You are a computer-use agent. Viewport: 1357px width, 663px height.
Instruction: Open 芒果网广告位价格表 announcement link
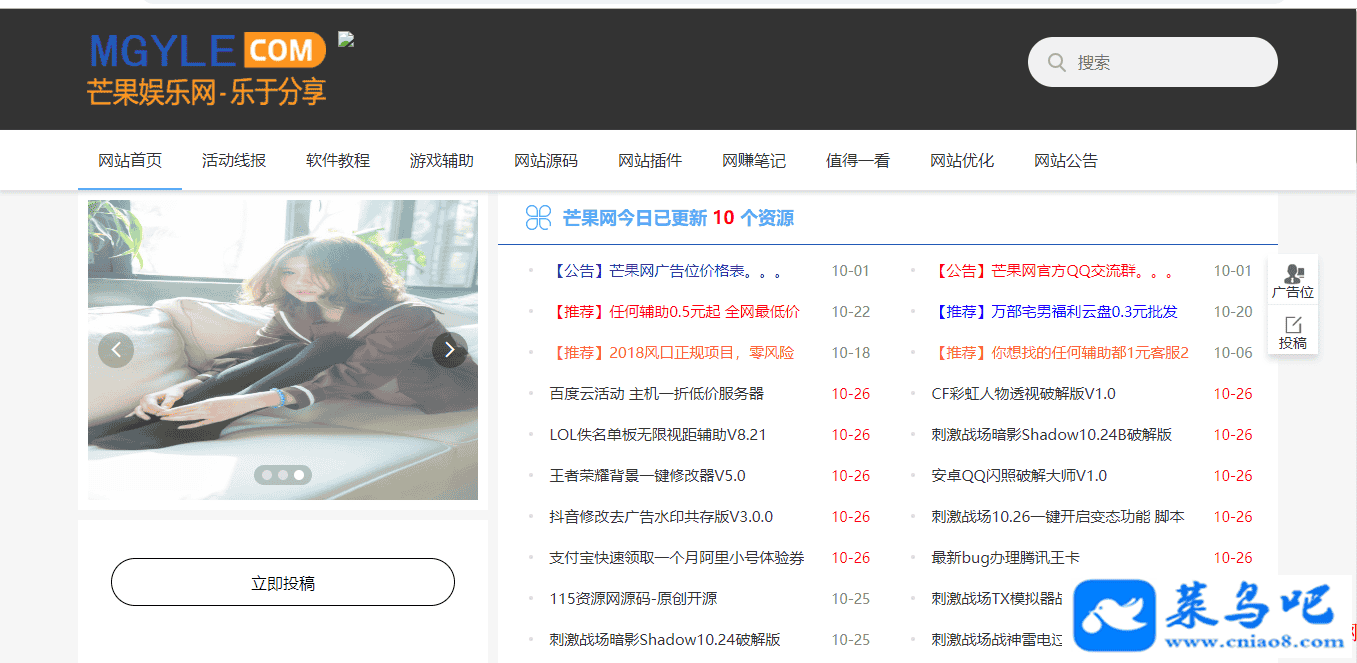[x=665, y=271]
